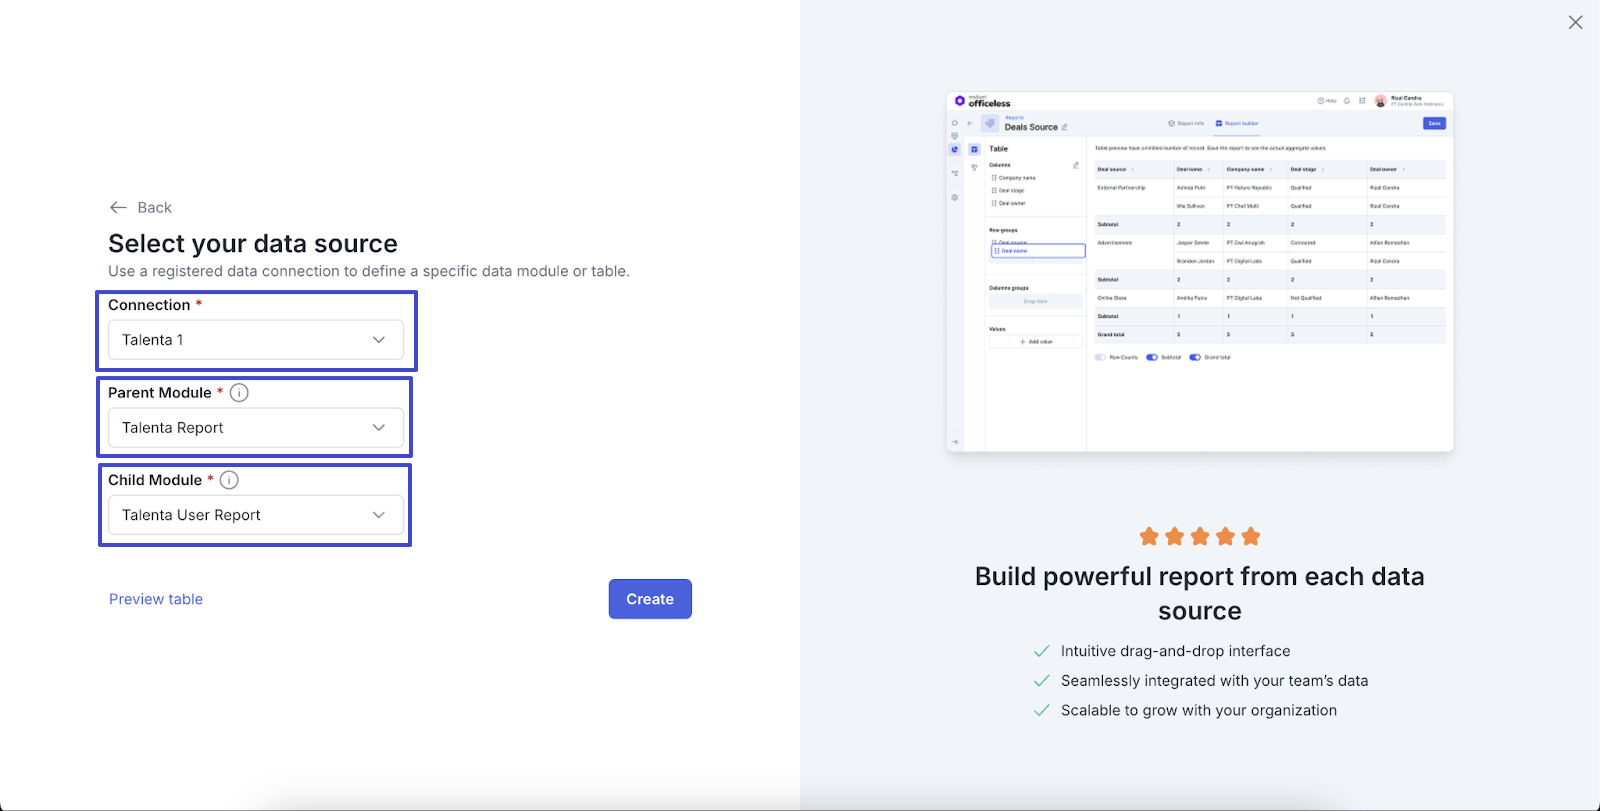Screen dimensions: 1600x811
Task: Expand the Child Module dropdown
Action: 256,515
